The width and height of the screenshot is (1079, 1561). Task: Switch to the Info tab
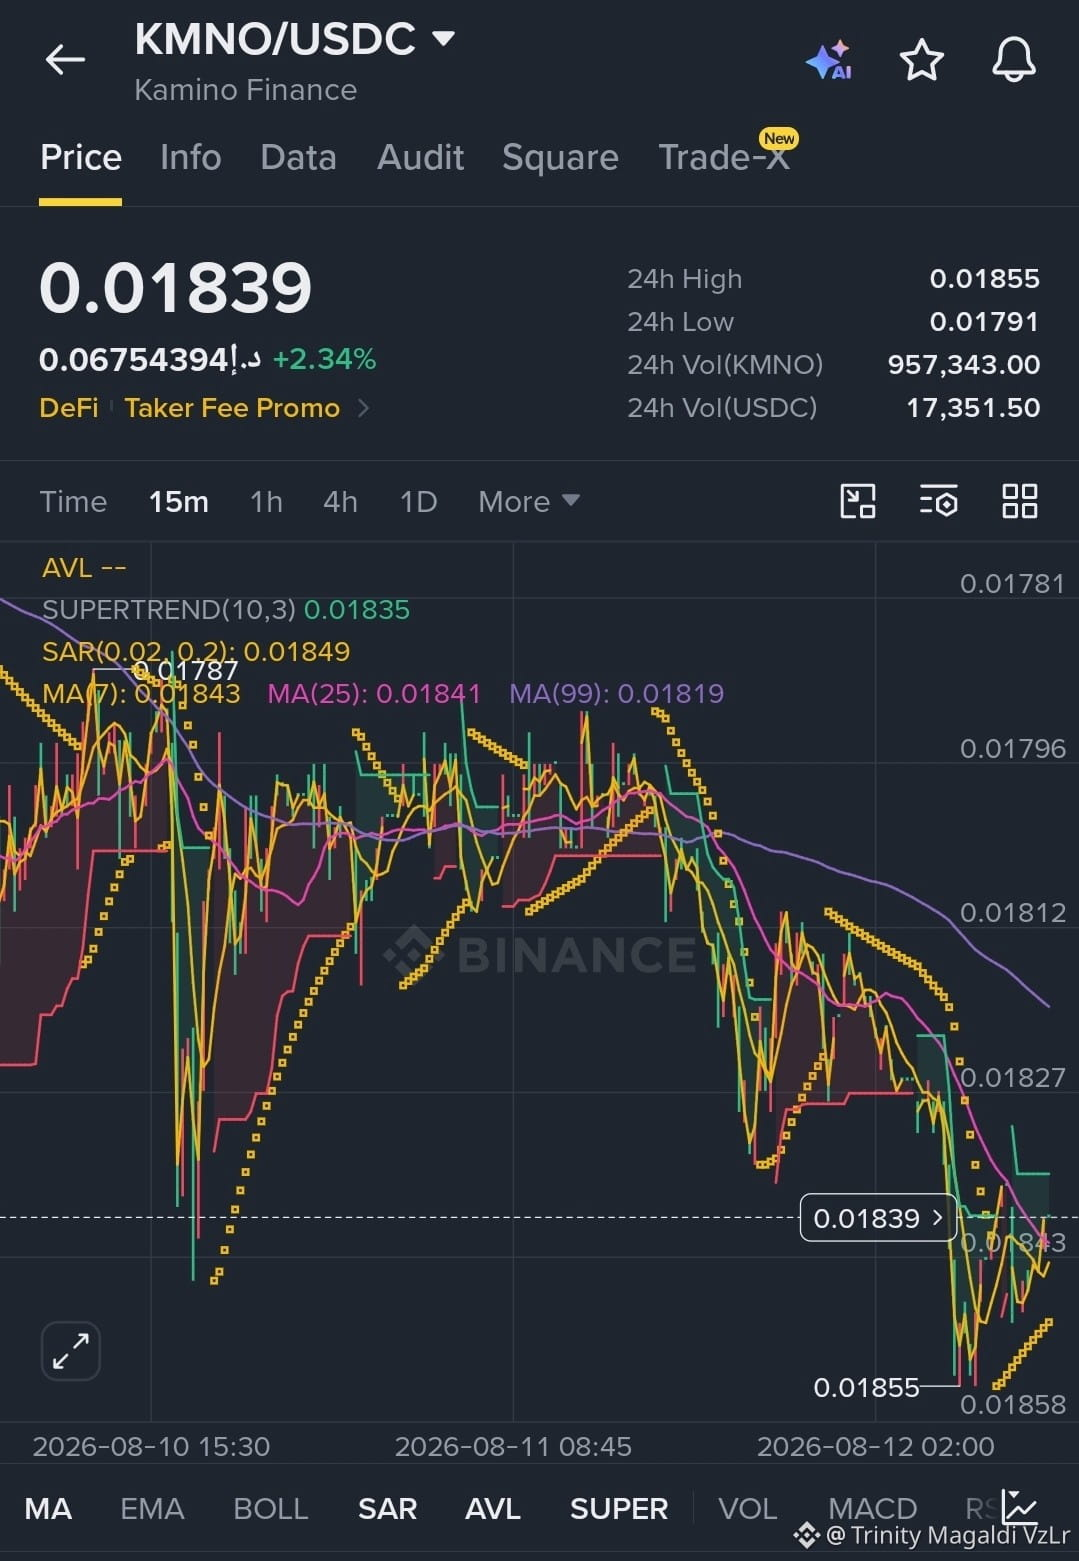tap(190, 158)
